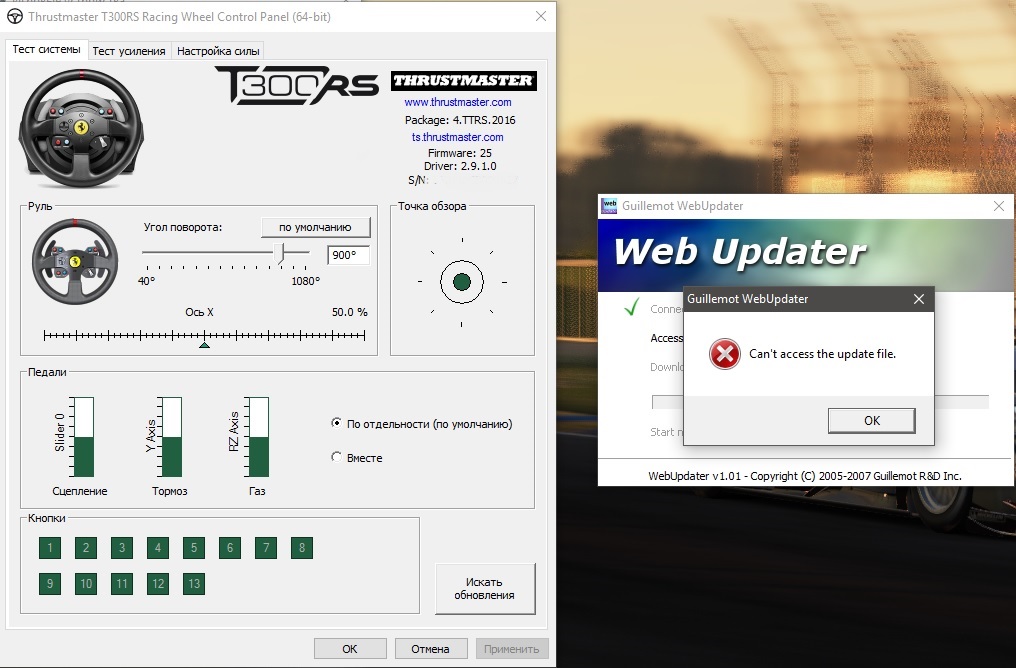Open the www.thrustmaster.com link
The width and height of the screenshot is (1016, 668).
tap(458, 102)
